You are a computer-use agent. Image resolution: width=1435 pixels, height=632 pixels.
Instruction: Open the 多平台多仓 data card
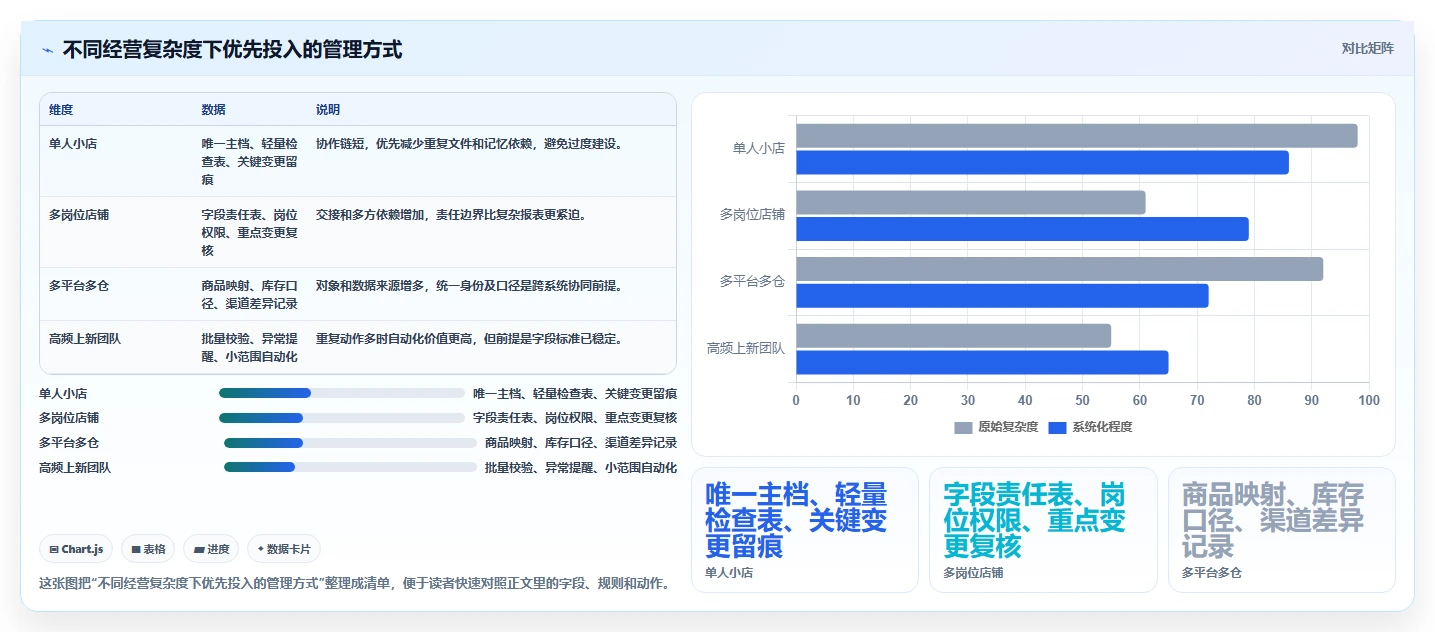coord(1281,530)
